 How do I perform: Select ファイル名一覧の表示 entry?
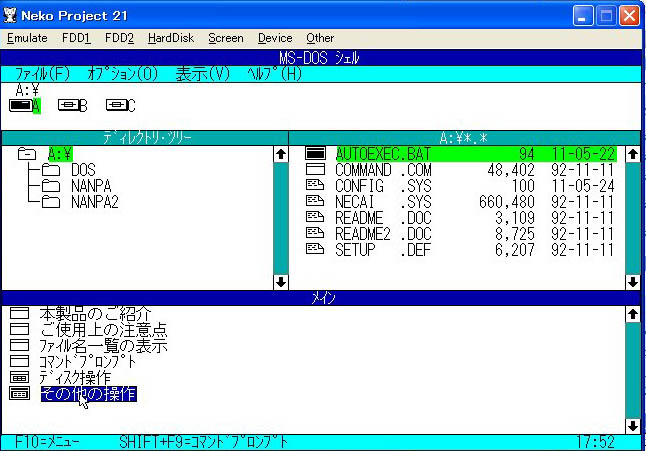(103, 346)
